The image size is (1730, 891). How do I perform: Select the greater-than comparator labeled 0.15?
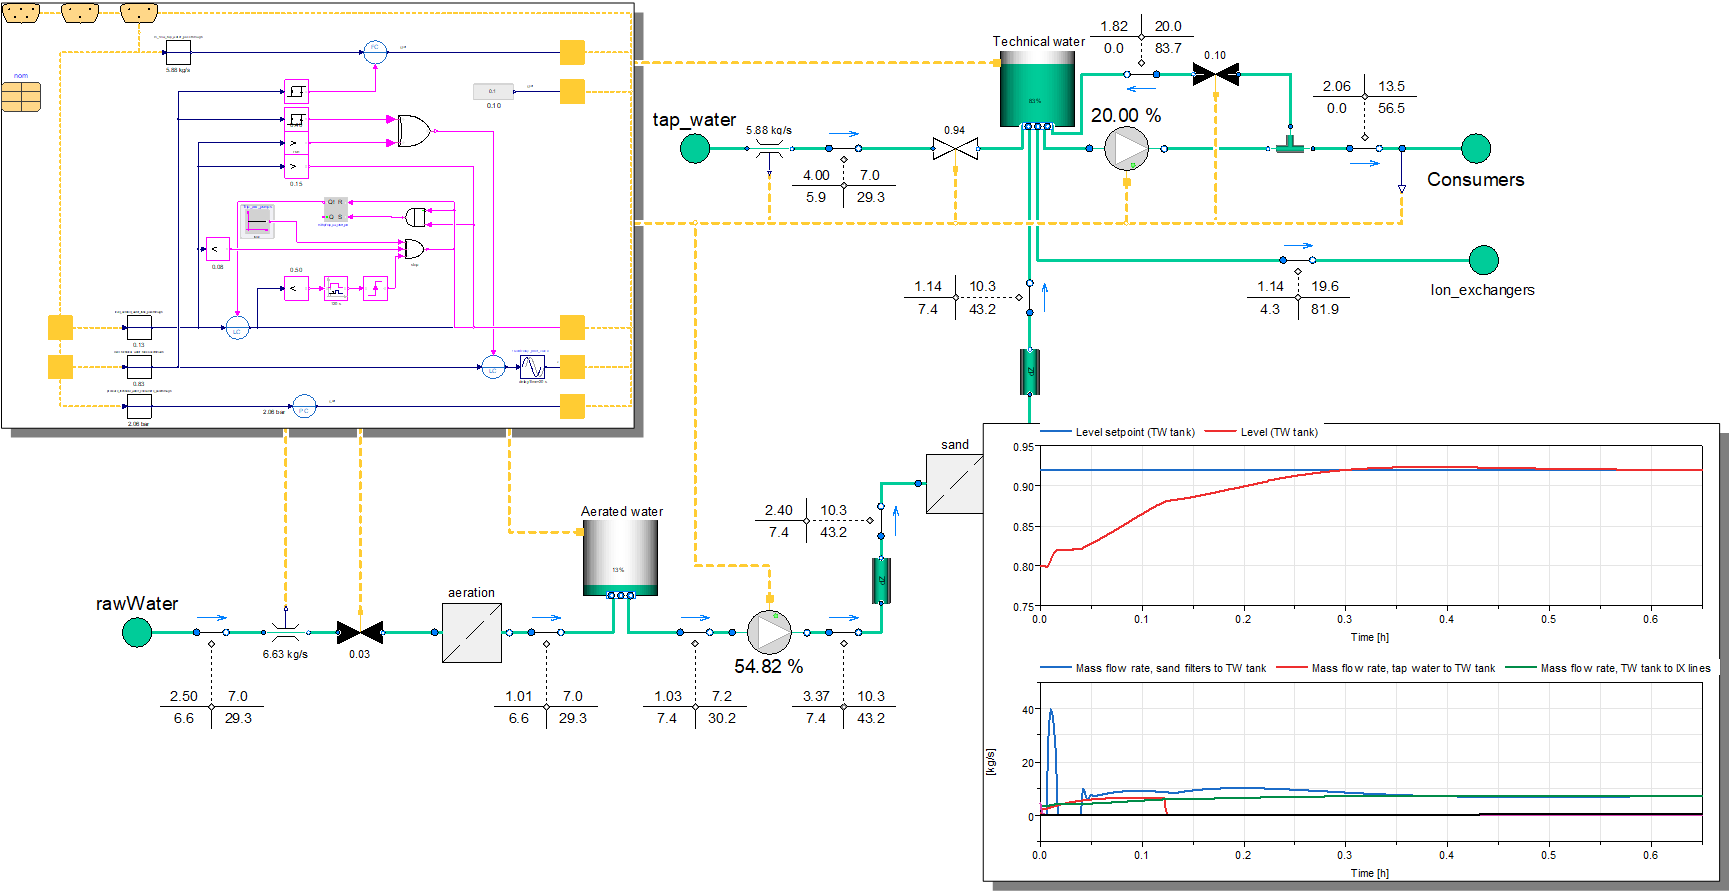(x=296, y=166)
